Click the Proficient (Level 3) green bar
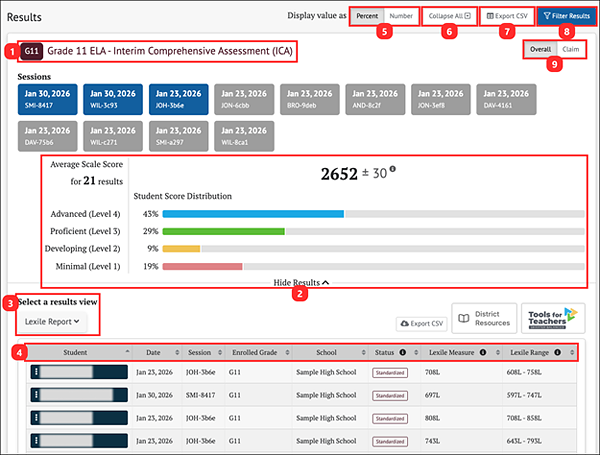Viewport: 600px width, 455px height. coord(223,231)
